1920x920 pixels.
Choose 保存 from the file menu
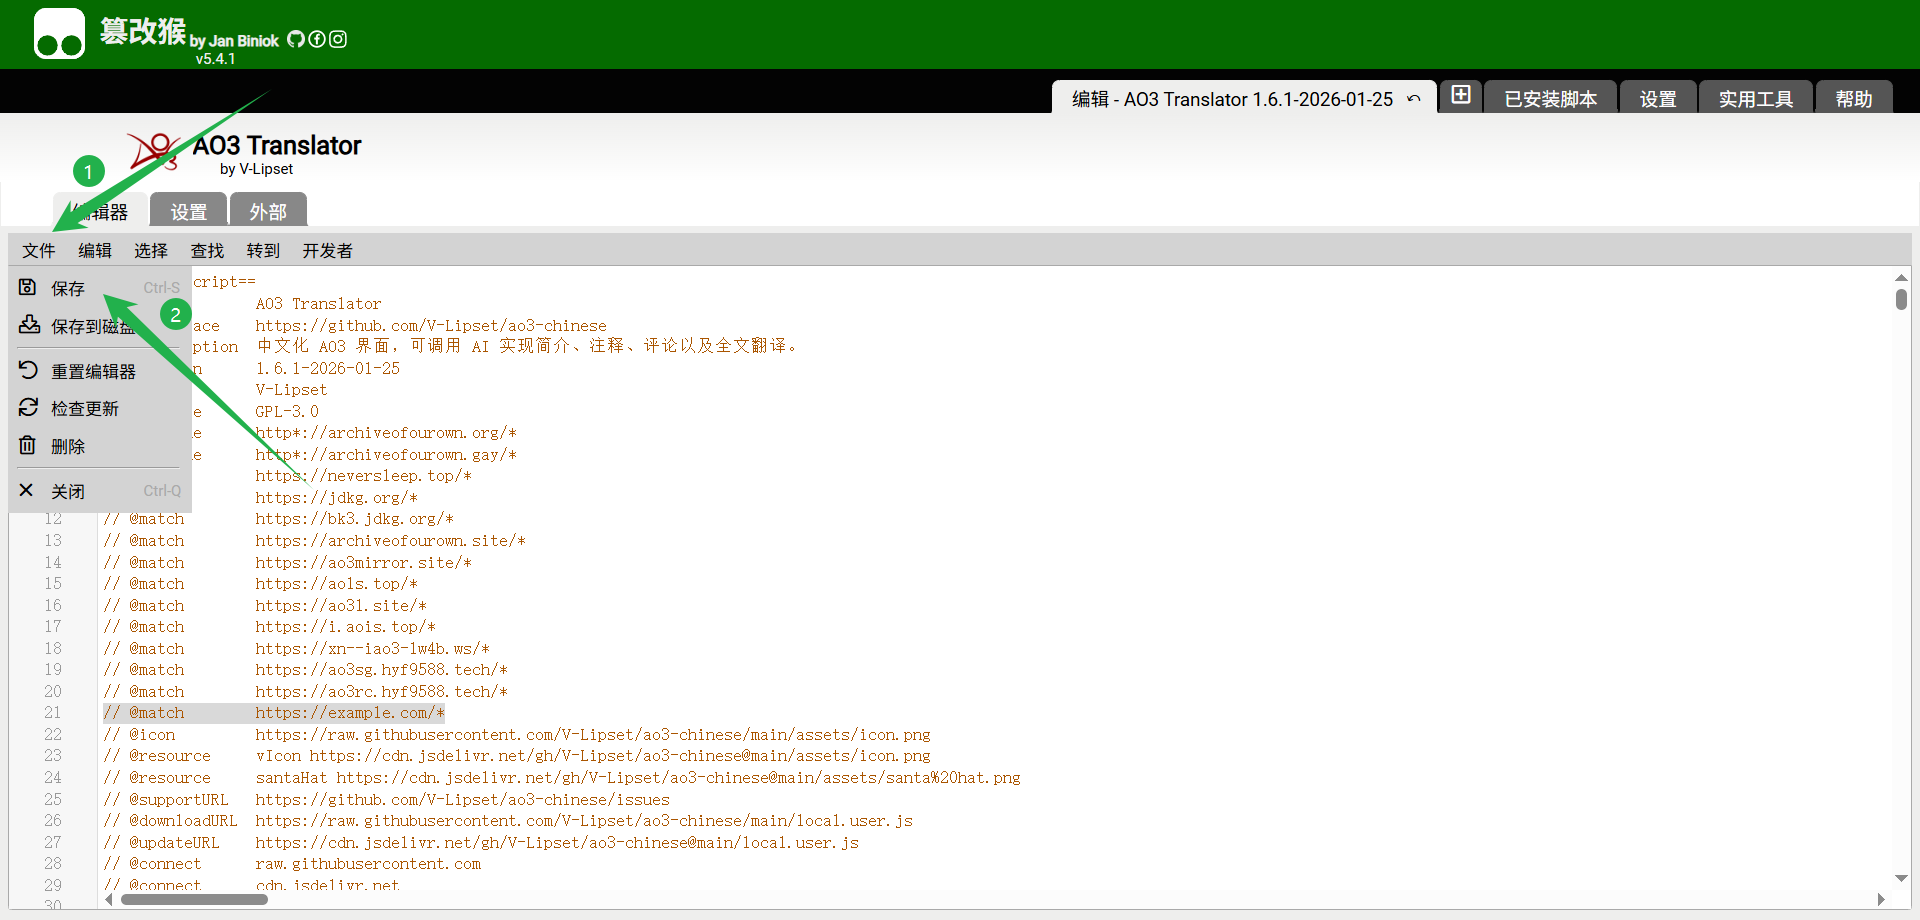coord(68,289)
